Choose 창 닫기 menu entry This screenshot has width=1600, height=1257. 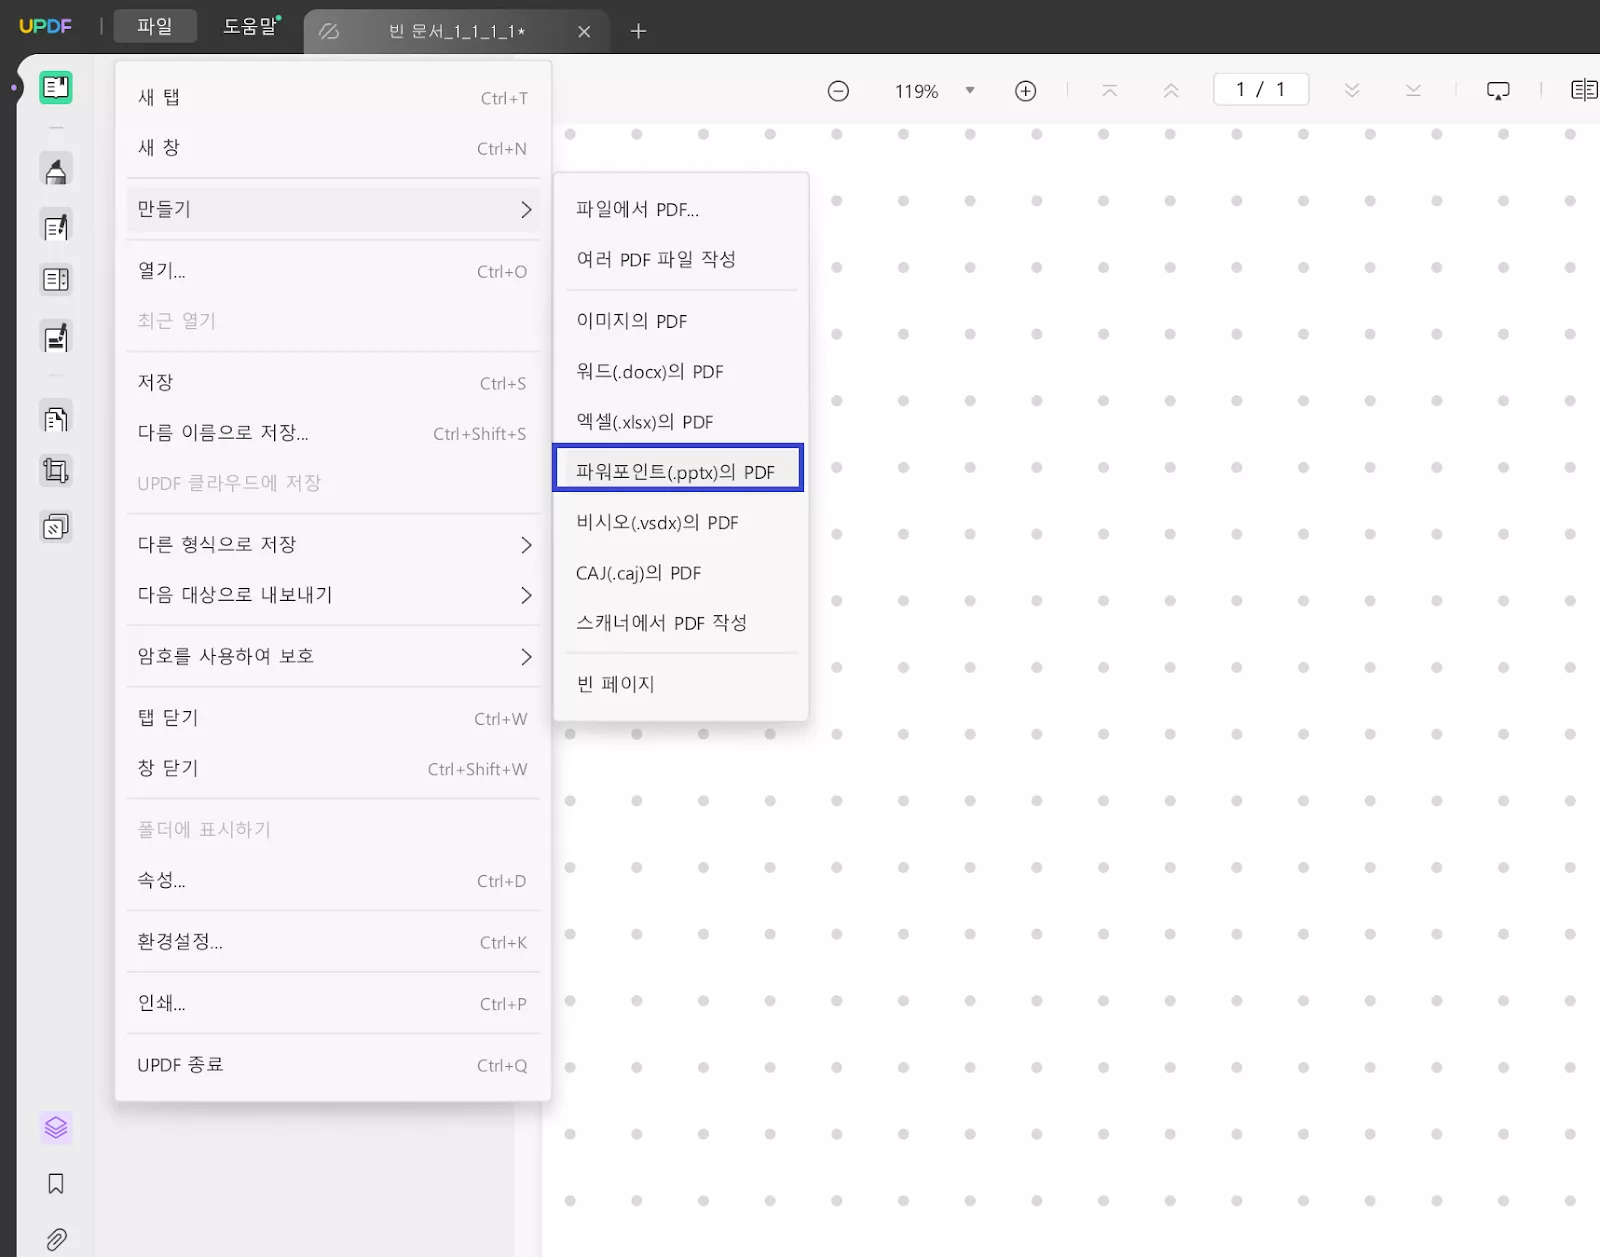pos(333,768)
